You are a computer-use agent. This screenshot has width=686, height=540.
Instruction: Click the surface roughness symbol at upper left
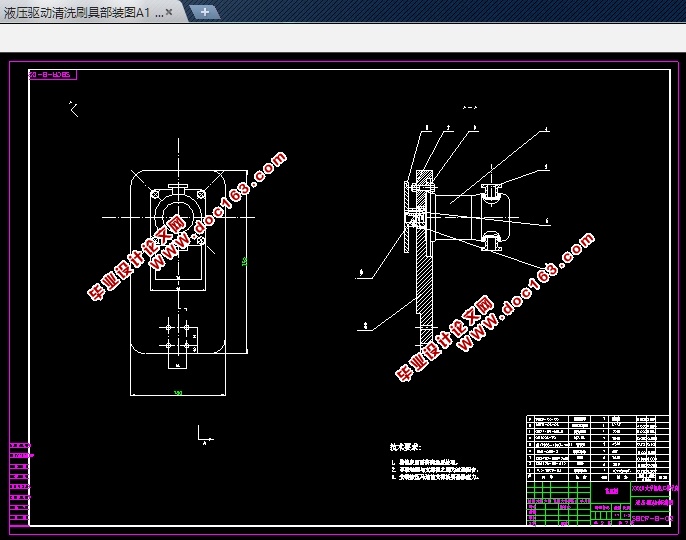tap(74, 109)
